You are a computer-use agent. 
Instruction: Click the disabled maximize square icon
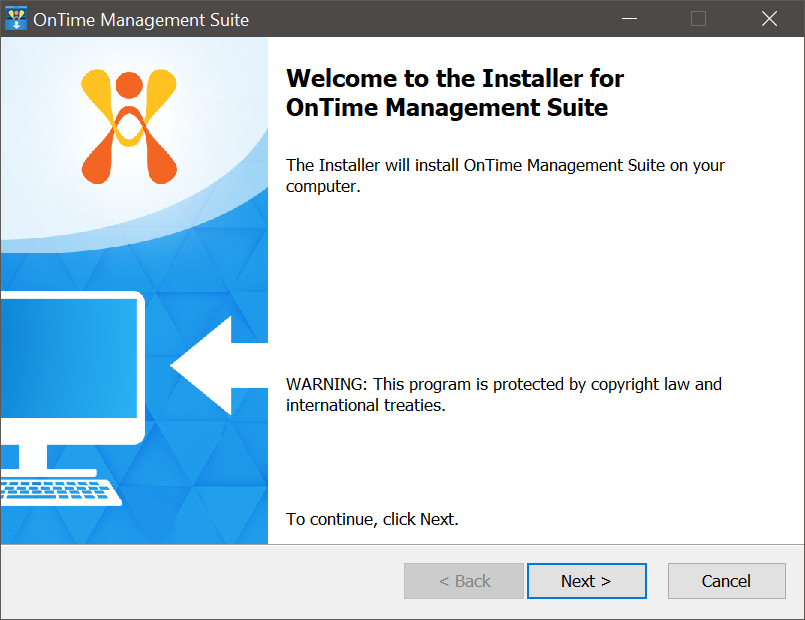[x=698, y=18]
